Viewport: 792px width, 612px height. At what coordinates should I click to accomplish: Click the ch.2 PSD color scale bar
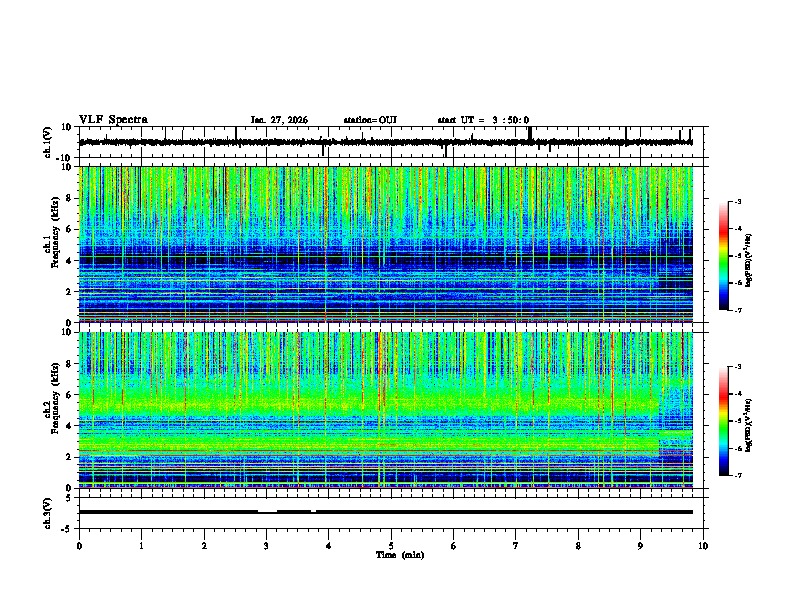(724, 421)
